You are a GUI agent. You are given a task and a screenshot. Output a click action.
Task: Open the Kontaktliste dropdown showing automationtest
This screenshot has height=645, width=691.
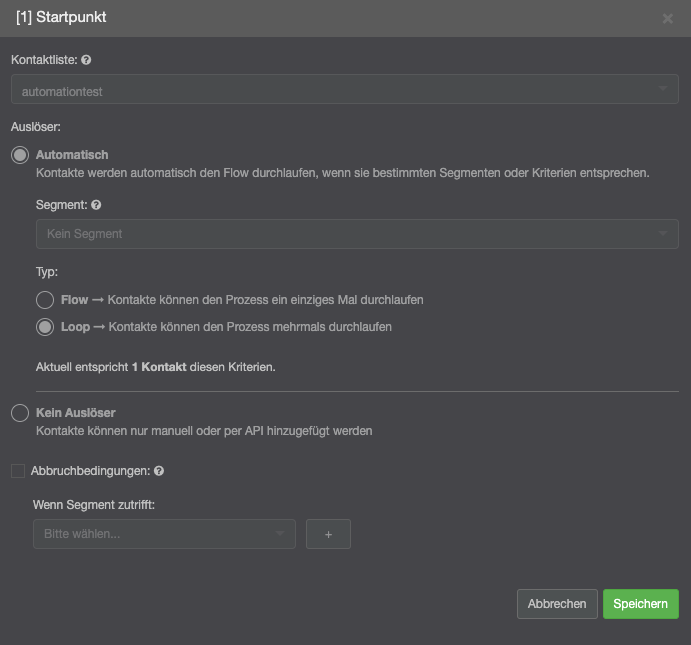click(344, 91)
